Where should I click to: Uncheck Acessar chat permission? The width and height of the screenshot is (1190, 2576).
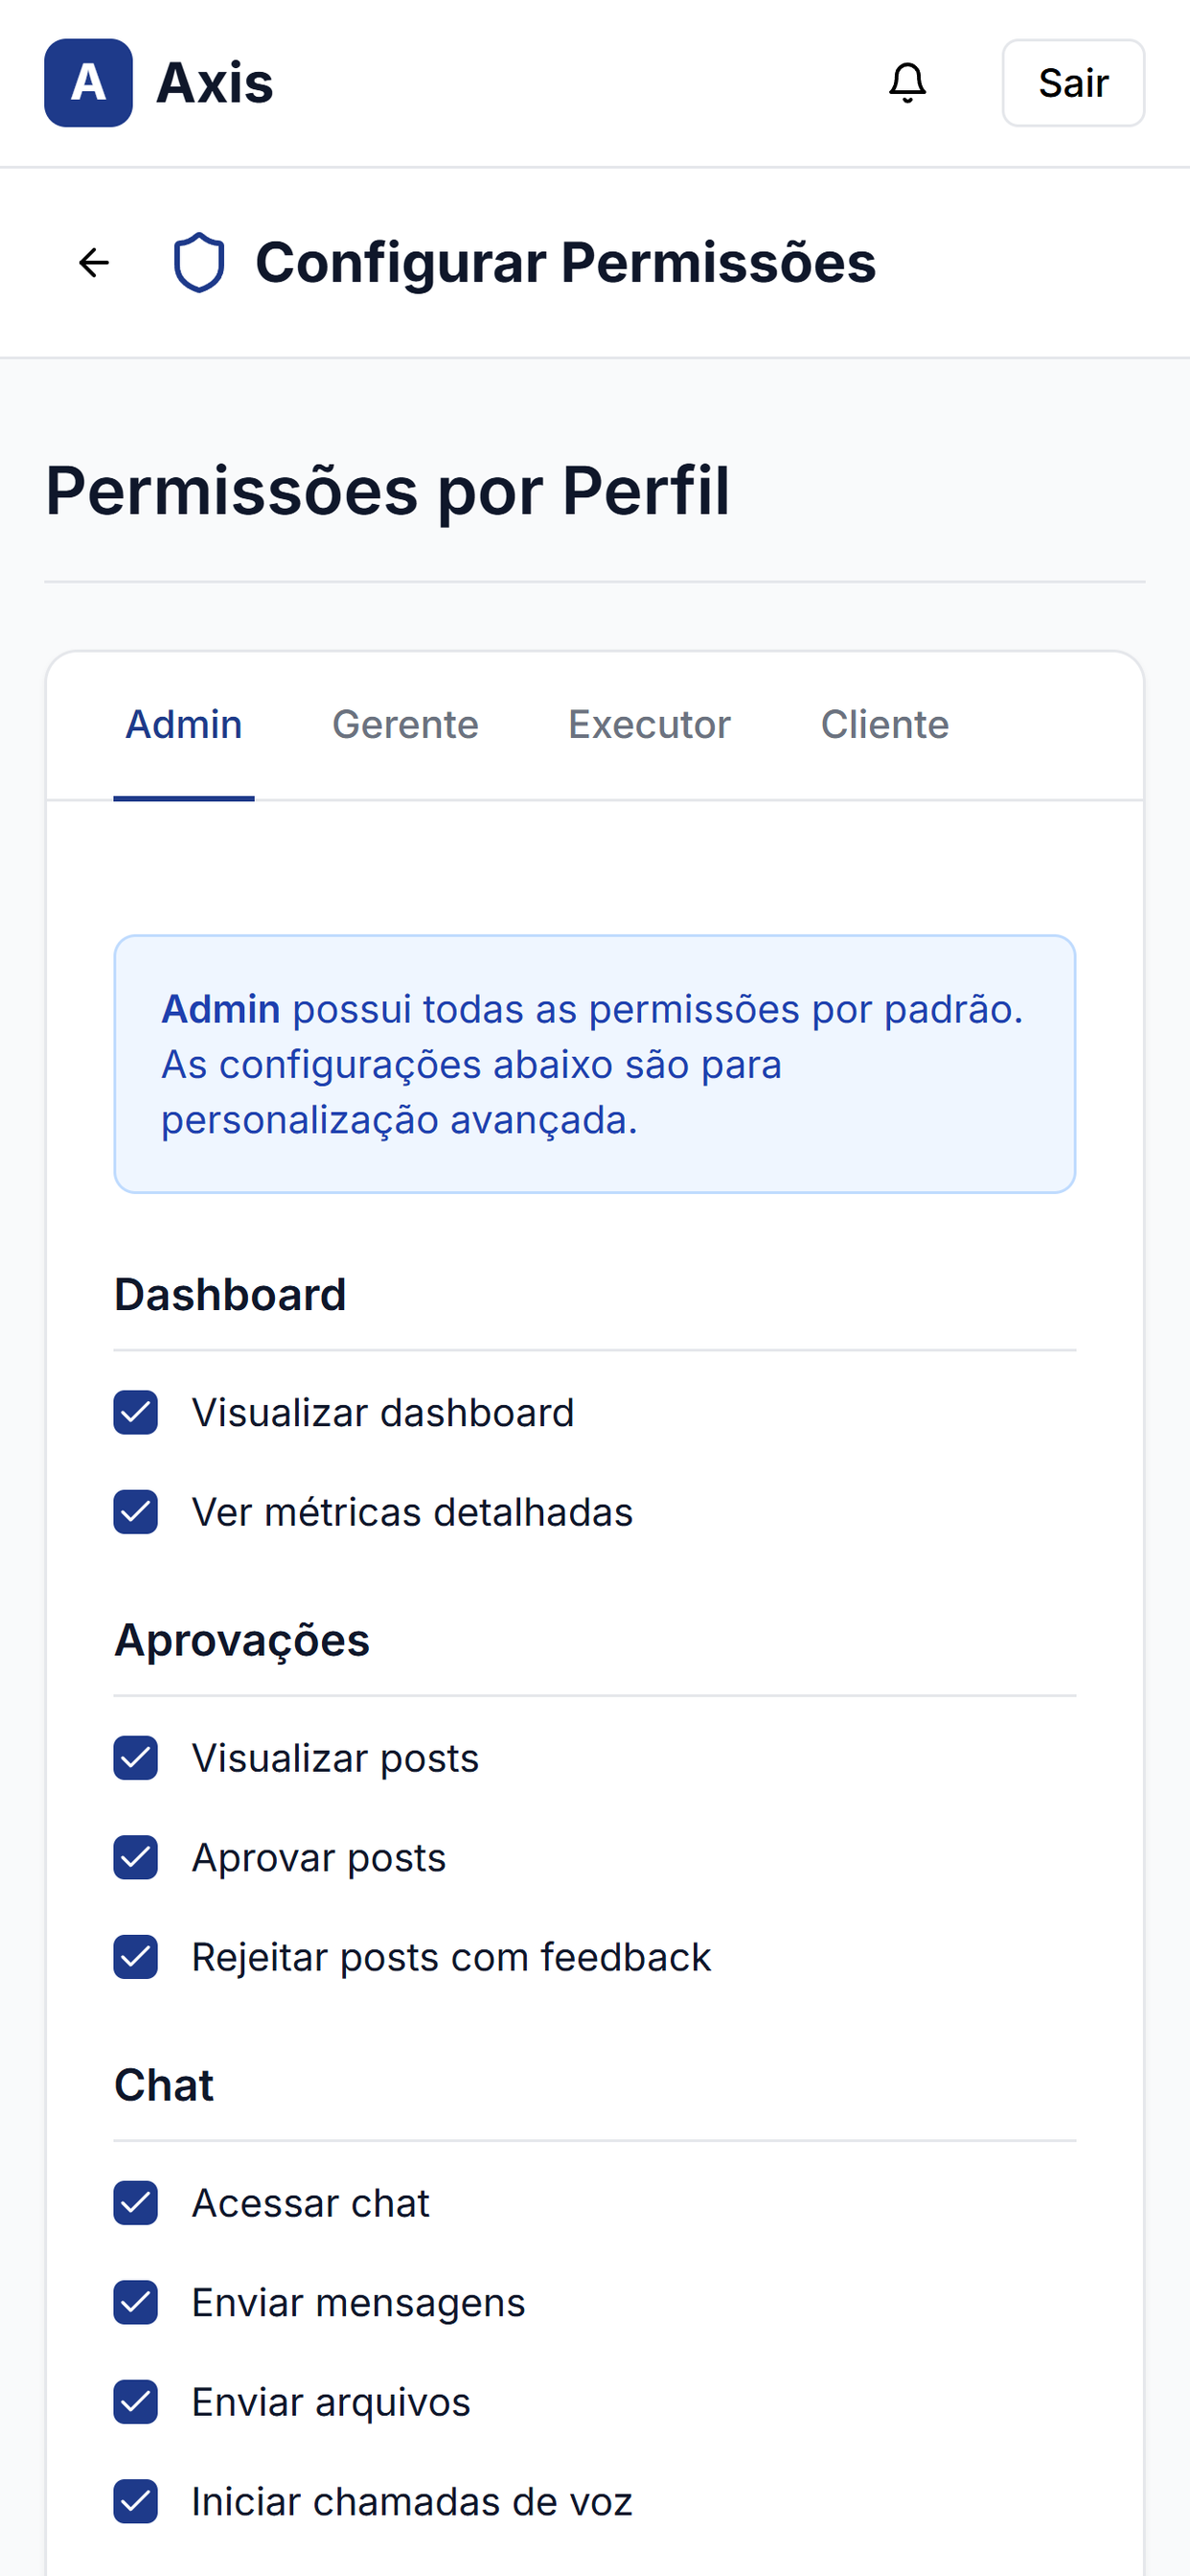[x=136, y=2203]
